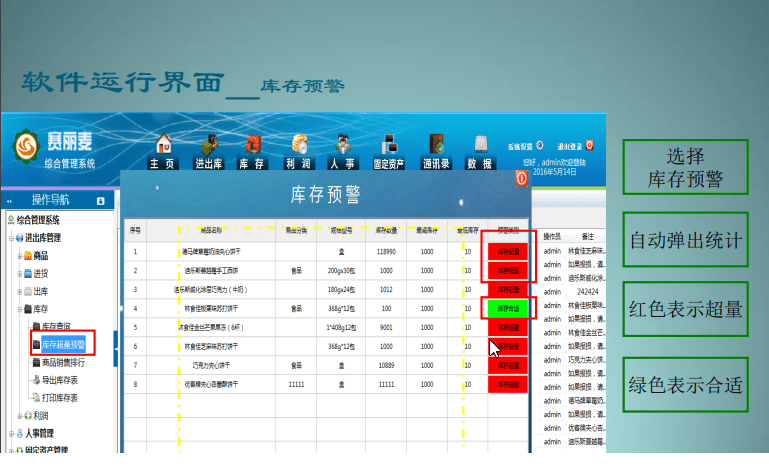Close the 库存预警 popup window
Image resolution: width=769 pixels, height=471 pixels.
click(x=521, y=178)
